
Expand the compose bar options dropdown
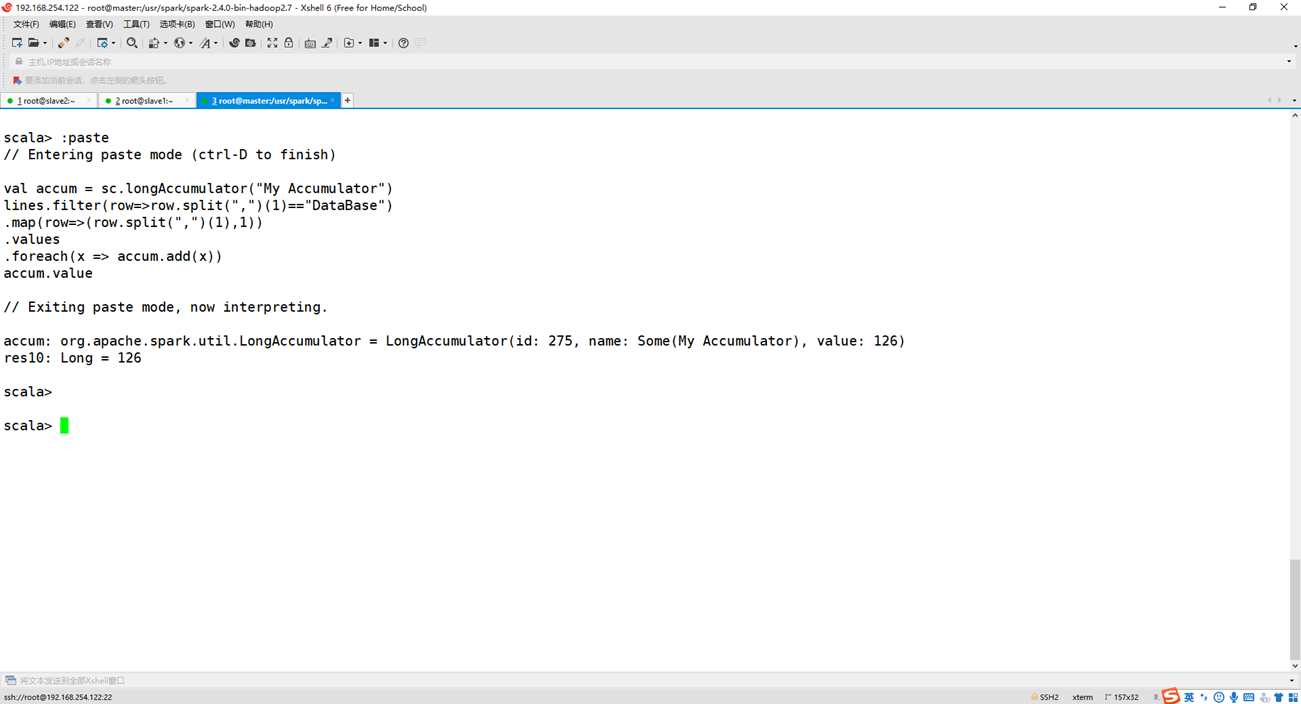click(1291, 681)
